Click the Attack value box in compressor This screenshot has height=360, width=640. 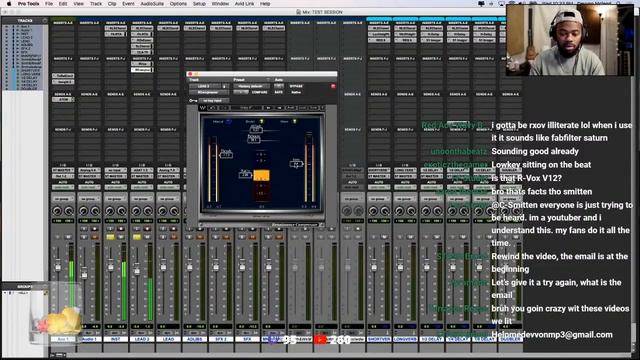click(256, 130)
